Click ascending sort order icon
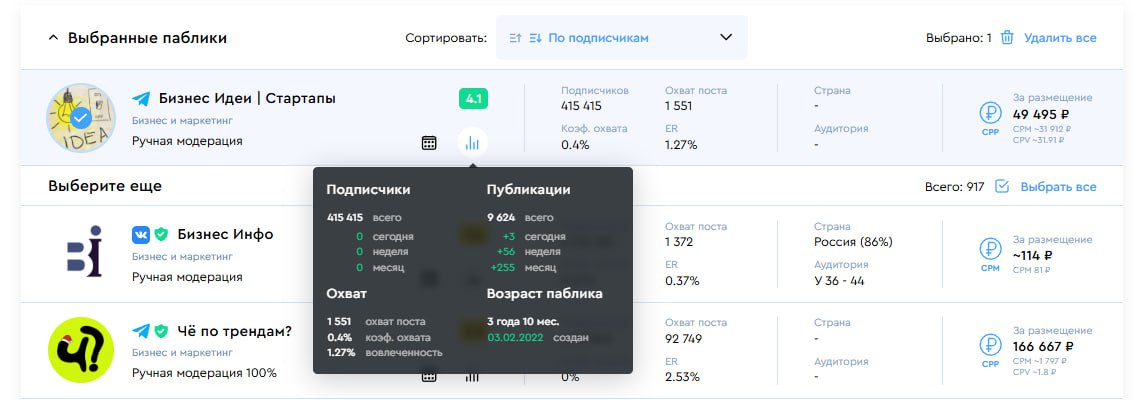1140x400 pixels. point(515,38)
